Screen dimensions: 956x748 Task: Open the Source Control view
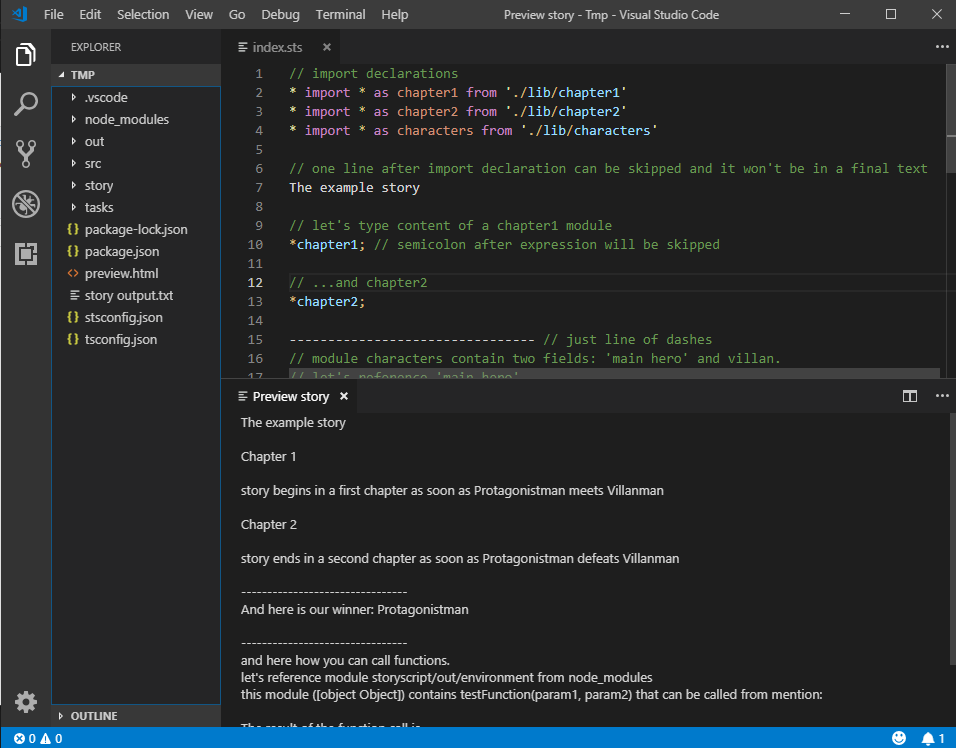26,154
